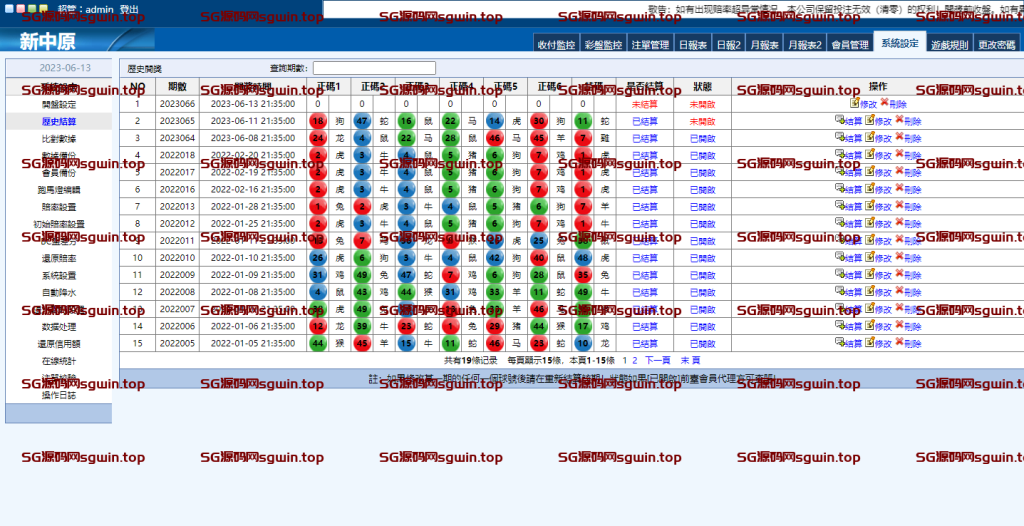The height and width of the screenshot is (526, 1024).
Task: Open 在線統計 in the left sidebar
Action: [x=58, y=360]
